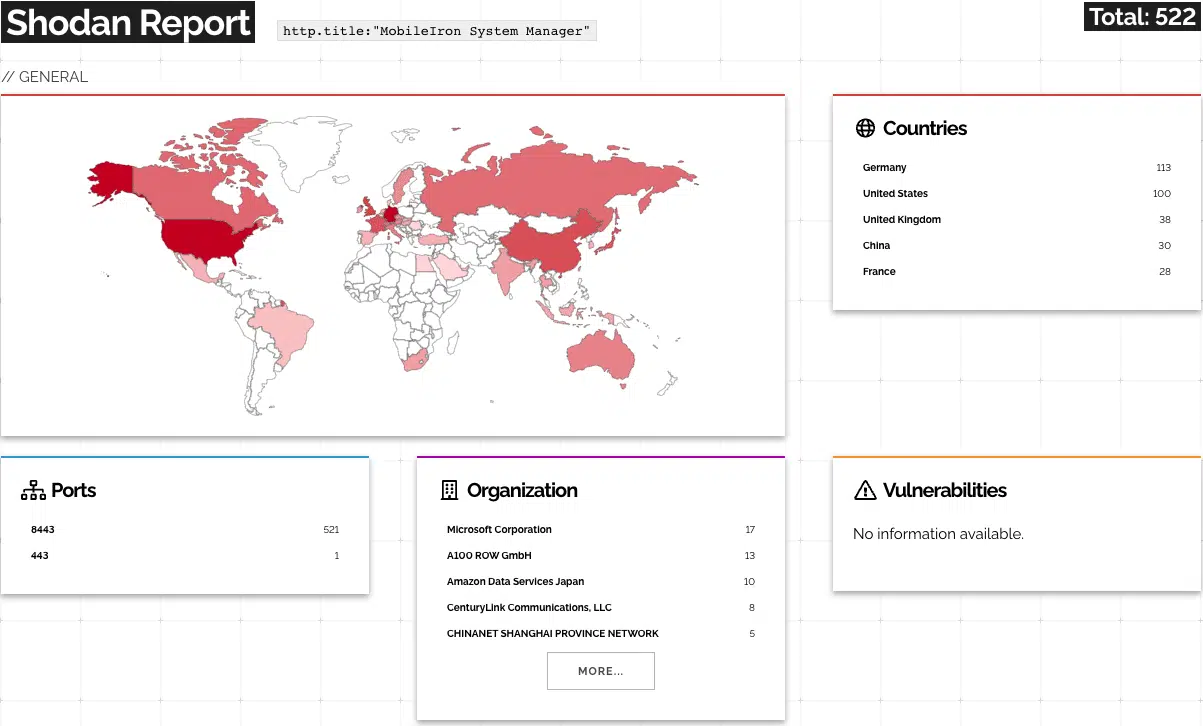Select port 8443 in Ports list
The image size is (1203, 726).
pos(43,530)
